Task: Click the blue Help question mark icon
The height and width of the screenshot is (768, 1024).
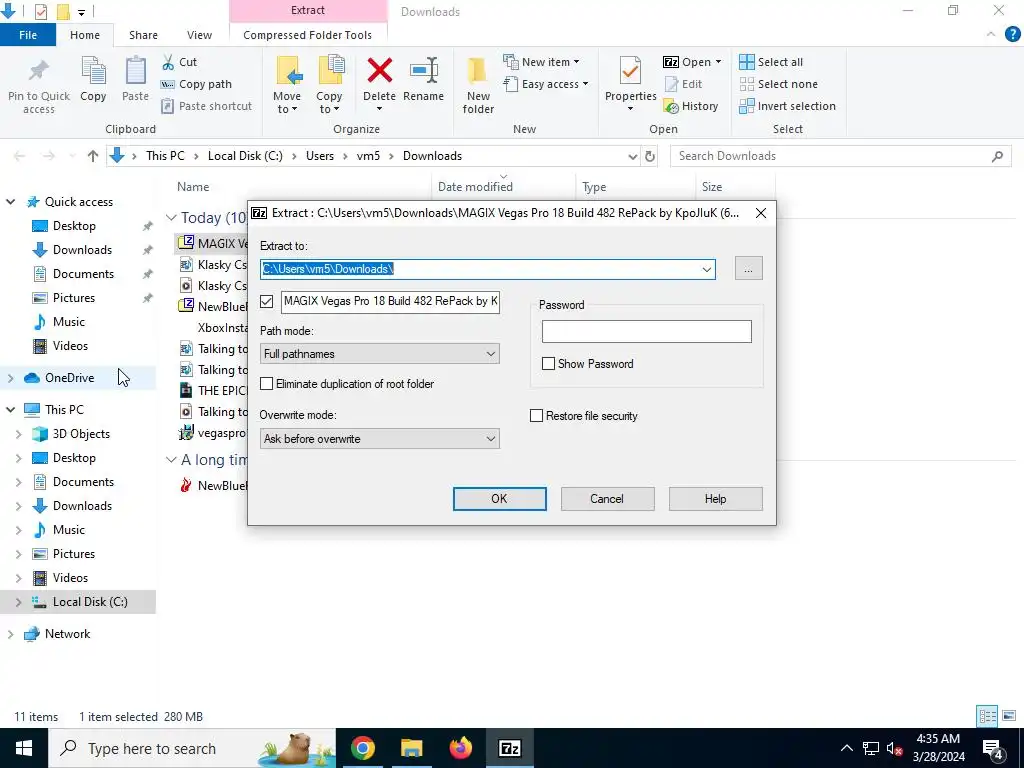Action: (x=1012, y=35)
